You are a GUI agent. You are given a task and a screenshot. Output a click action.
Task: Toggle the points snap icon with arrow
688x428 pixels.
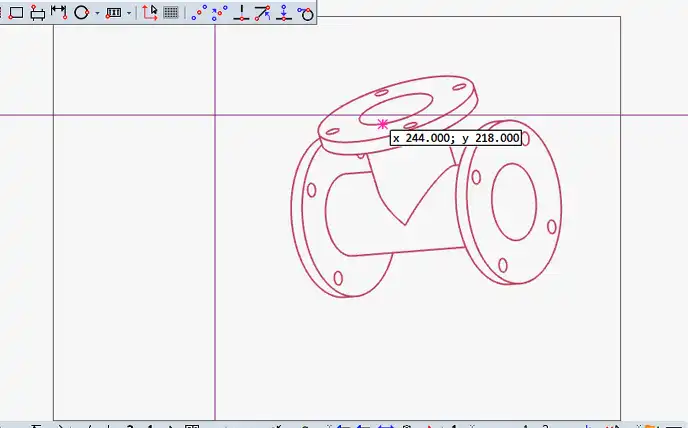coord(219,13)
